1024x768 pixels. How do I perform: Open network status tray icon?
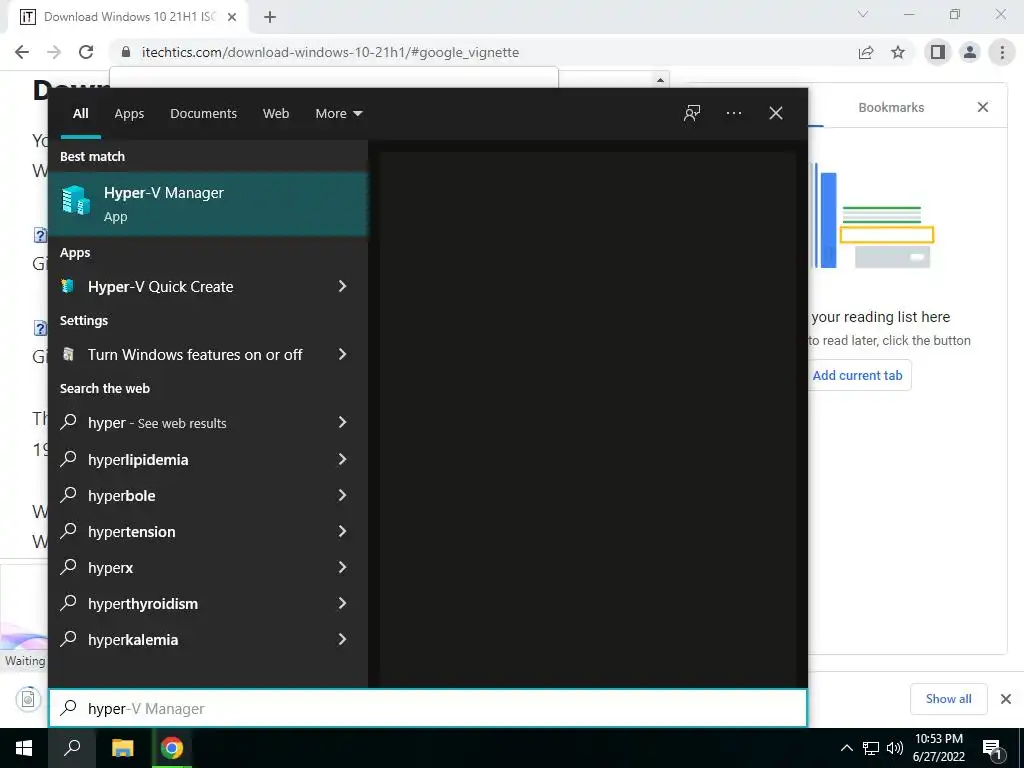coord(871,748)
